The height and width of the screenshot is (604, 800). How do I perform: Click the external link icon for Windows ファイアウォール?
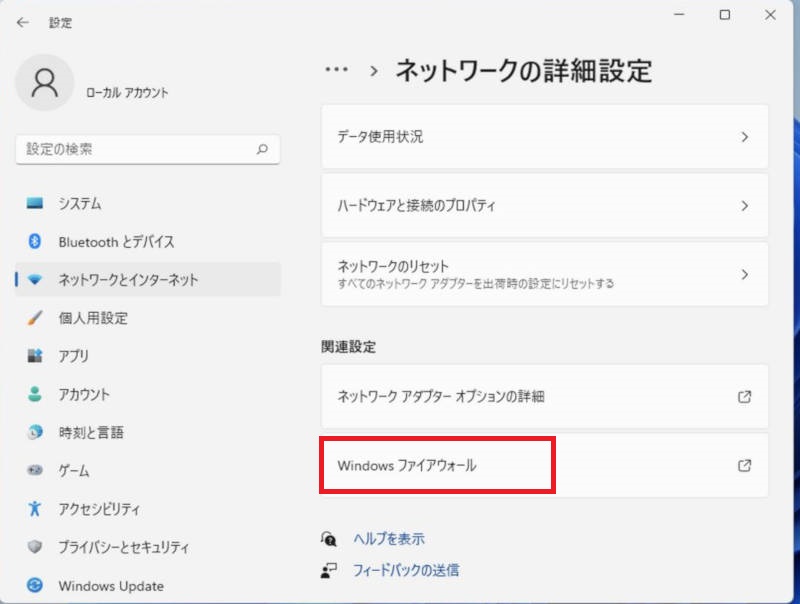point(744,465)
